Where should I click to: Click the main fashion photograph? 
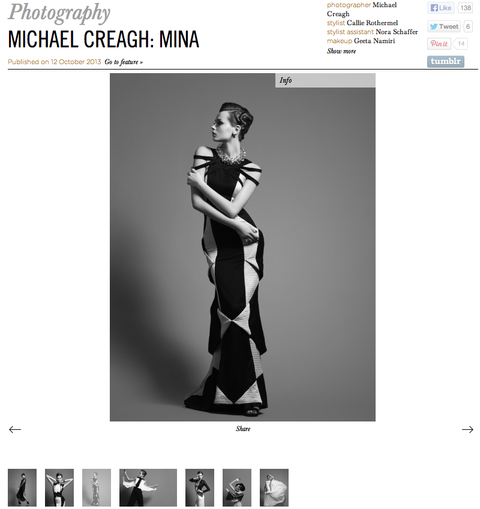click(x=243, y=247)
